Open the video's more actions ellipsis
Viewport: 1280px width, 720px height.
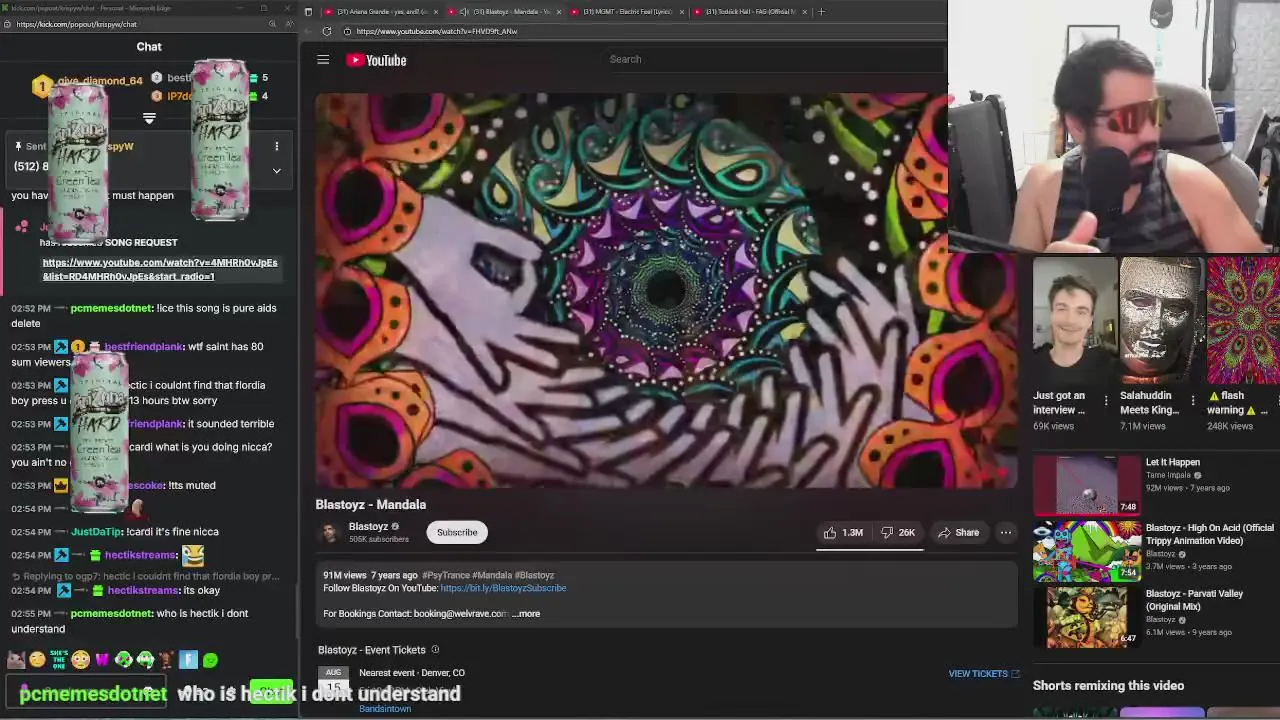1006,533
